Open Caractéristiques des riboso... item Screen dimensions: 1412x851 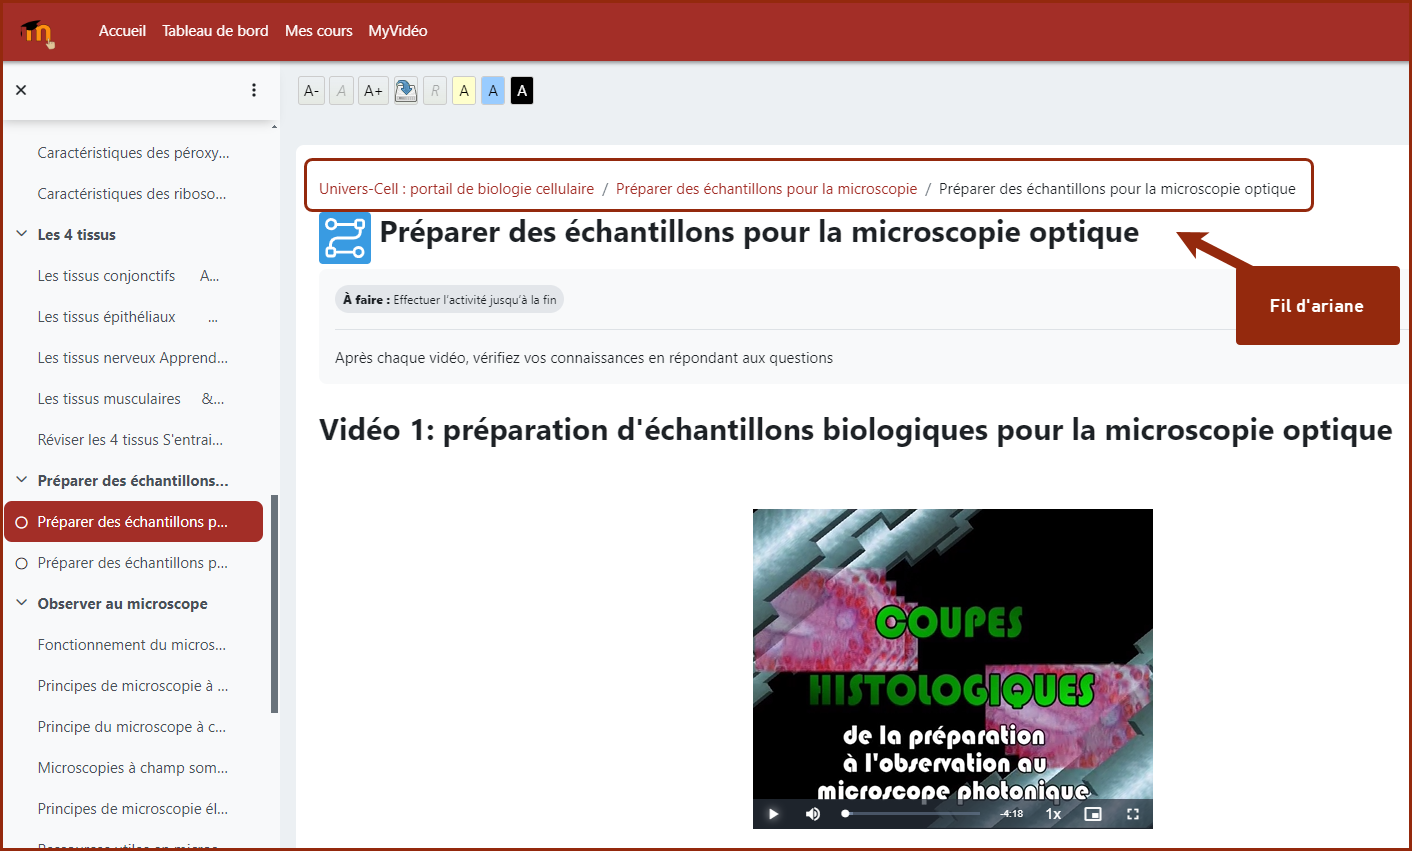tap(132, 193)
